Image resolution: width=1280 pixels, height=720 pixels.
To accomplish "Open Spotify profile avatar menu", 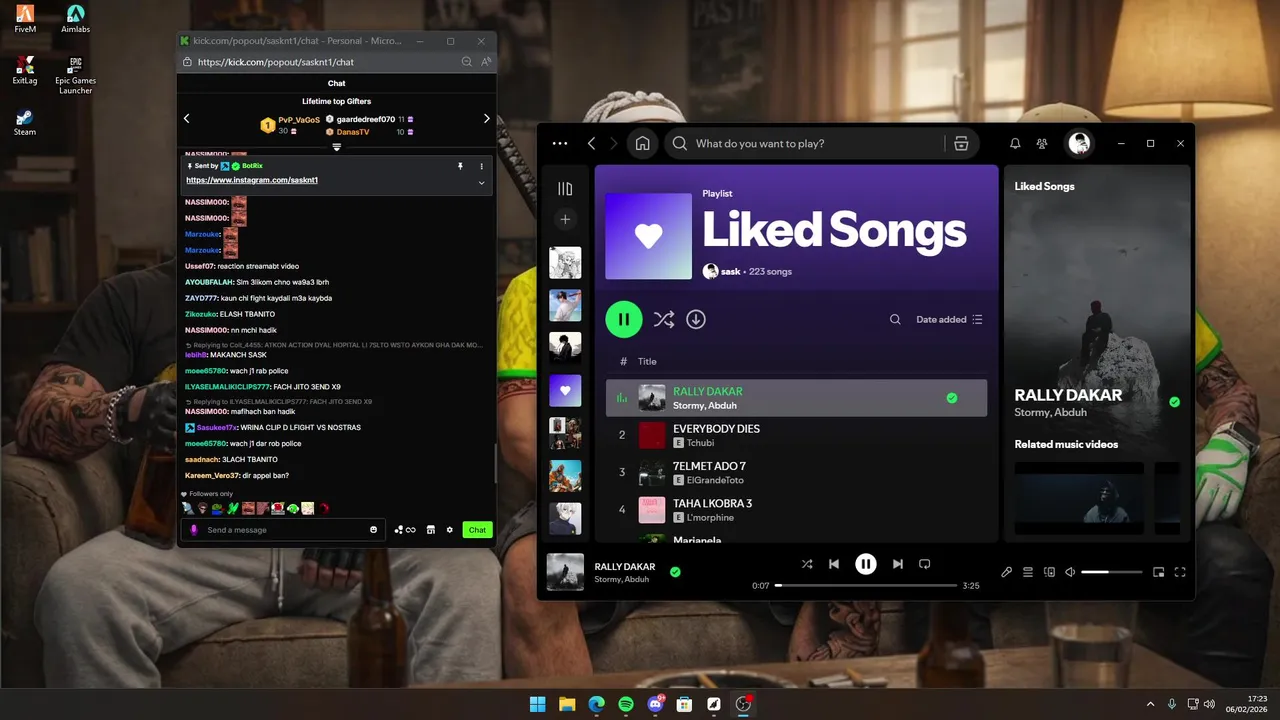I will point(1079,143).
